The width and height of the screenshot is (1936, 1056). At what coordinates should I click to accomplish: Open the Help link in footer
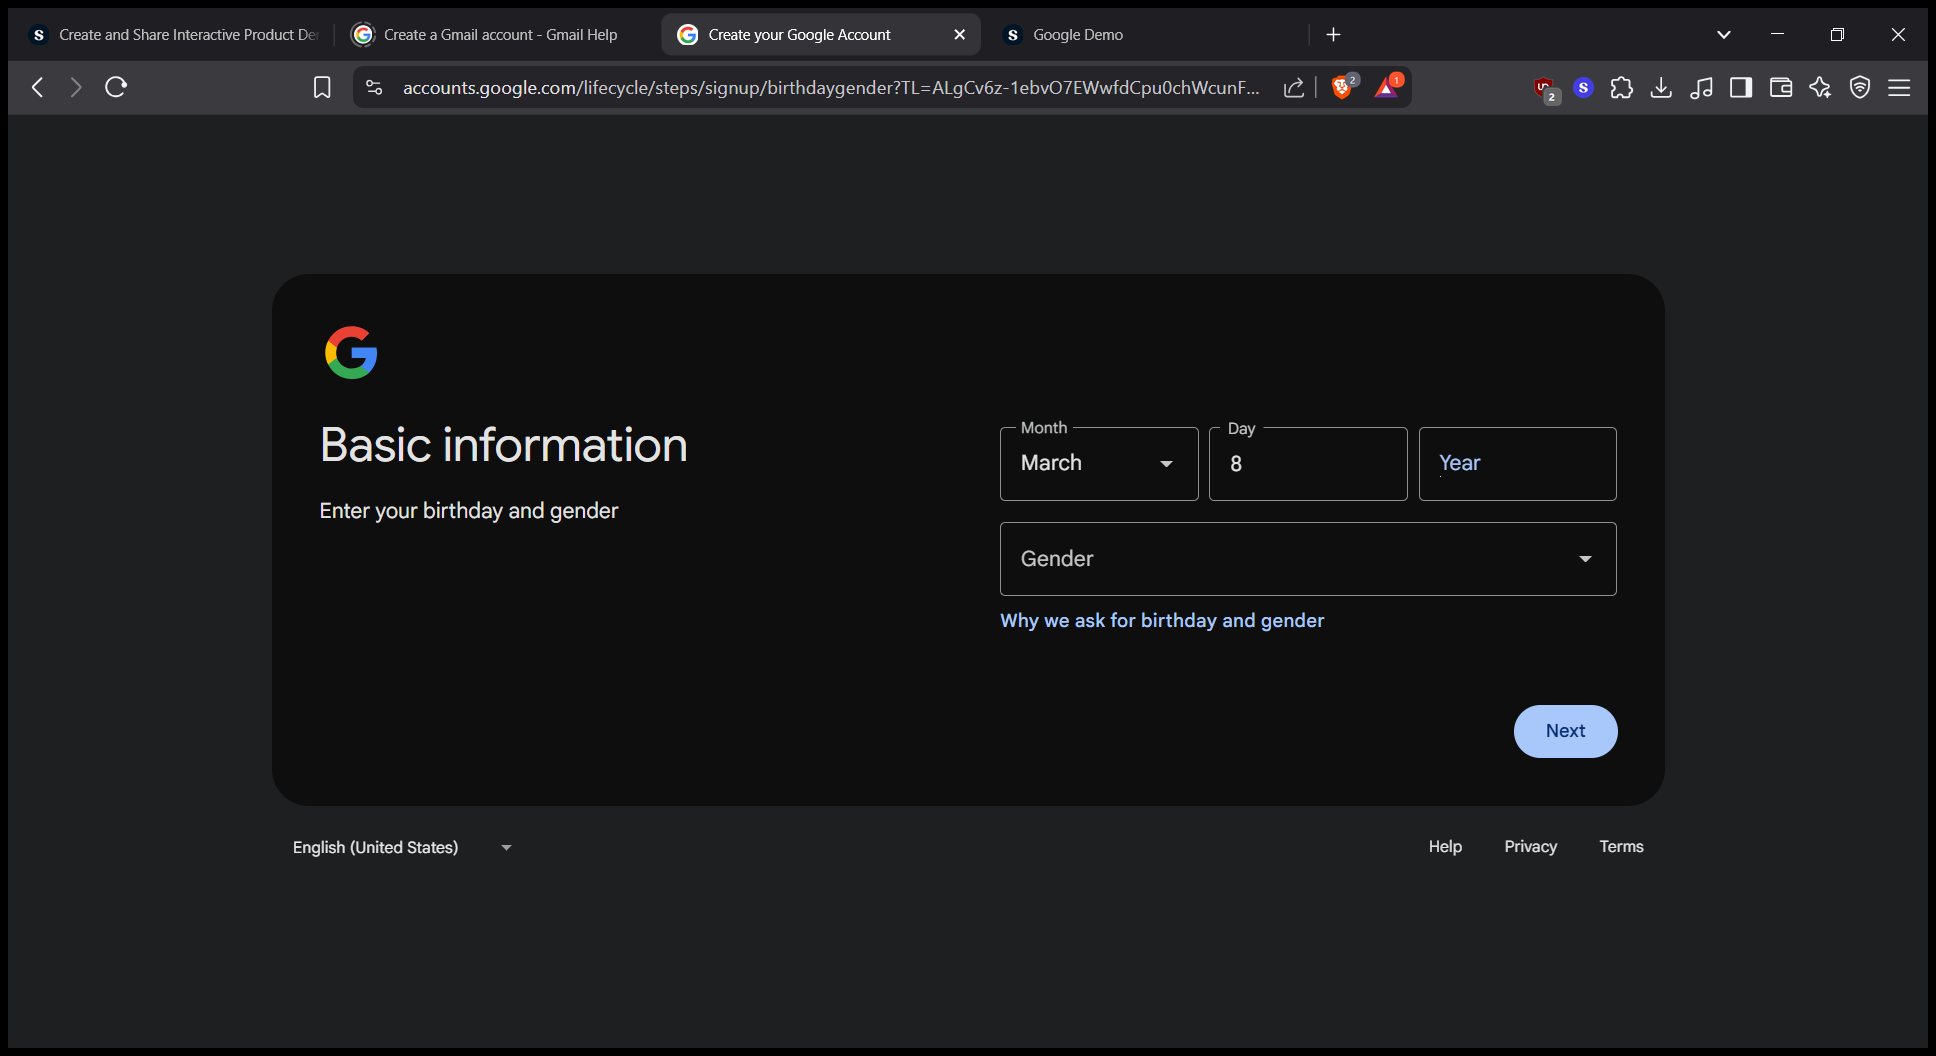(1445, 847)
